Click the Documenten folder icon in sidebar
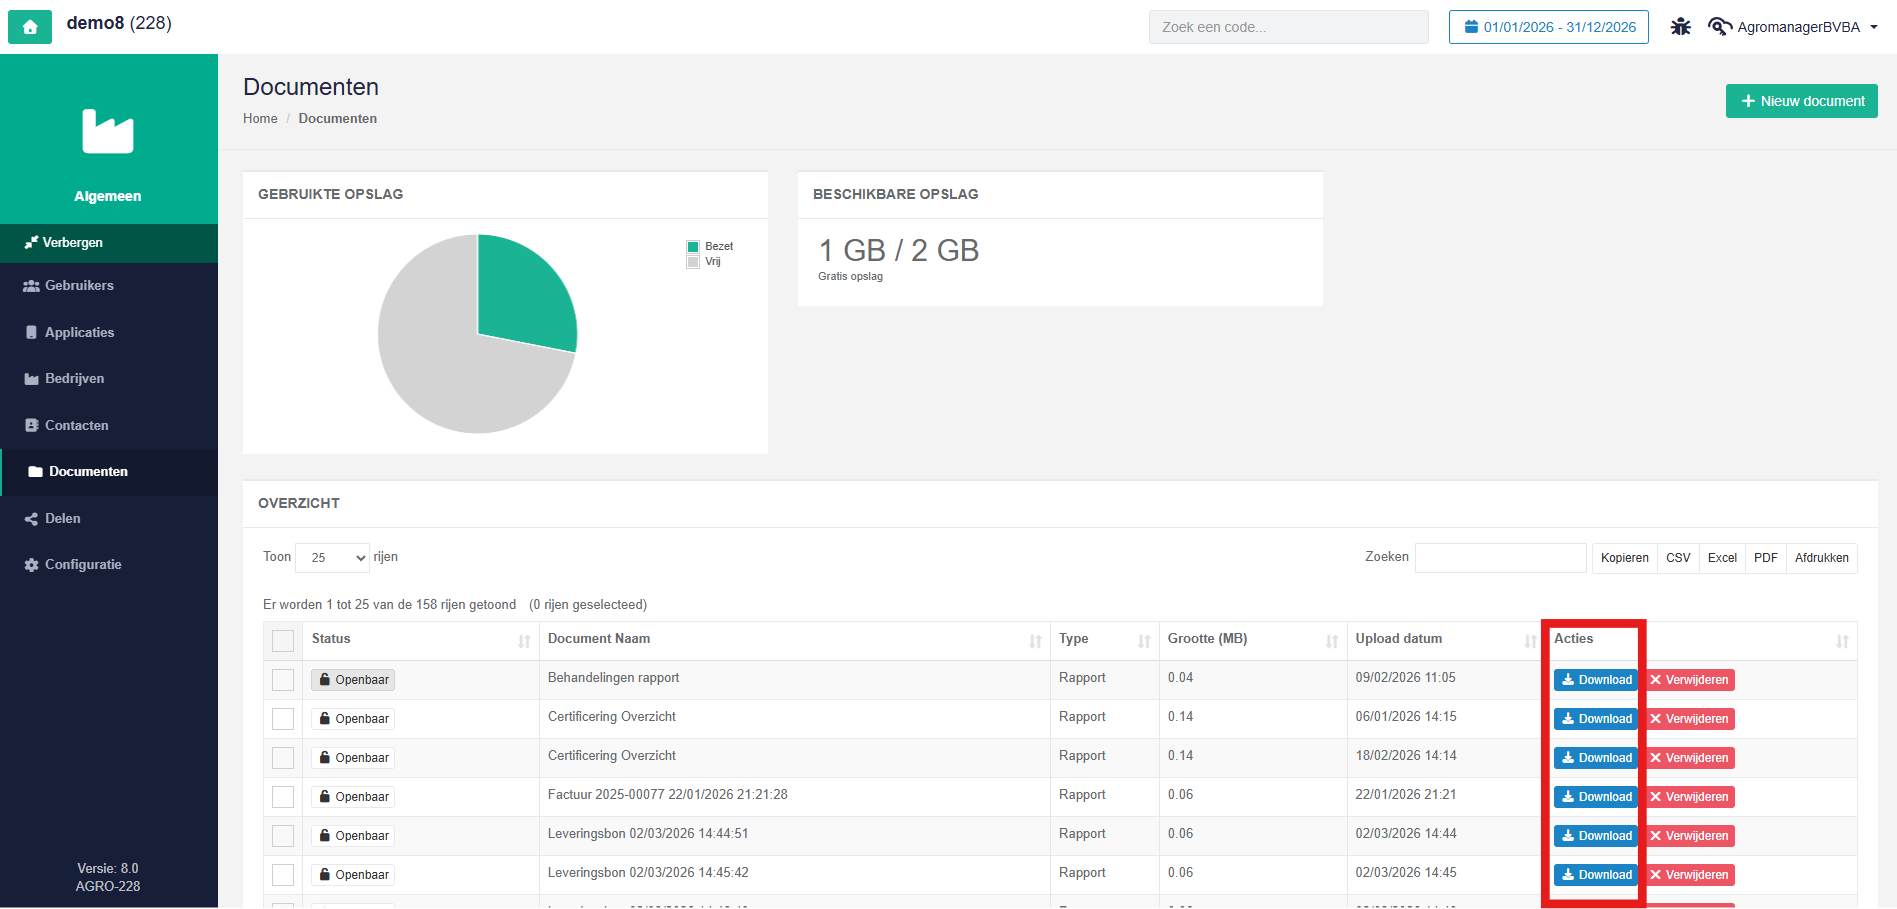Screen dimensions: 1897x909 click(x=36, y=472)
